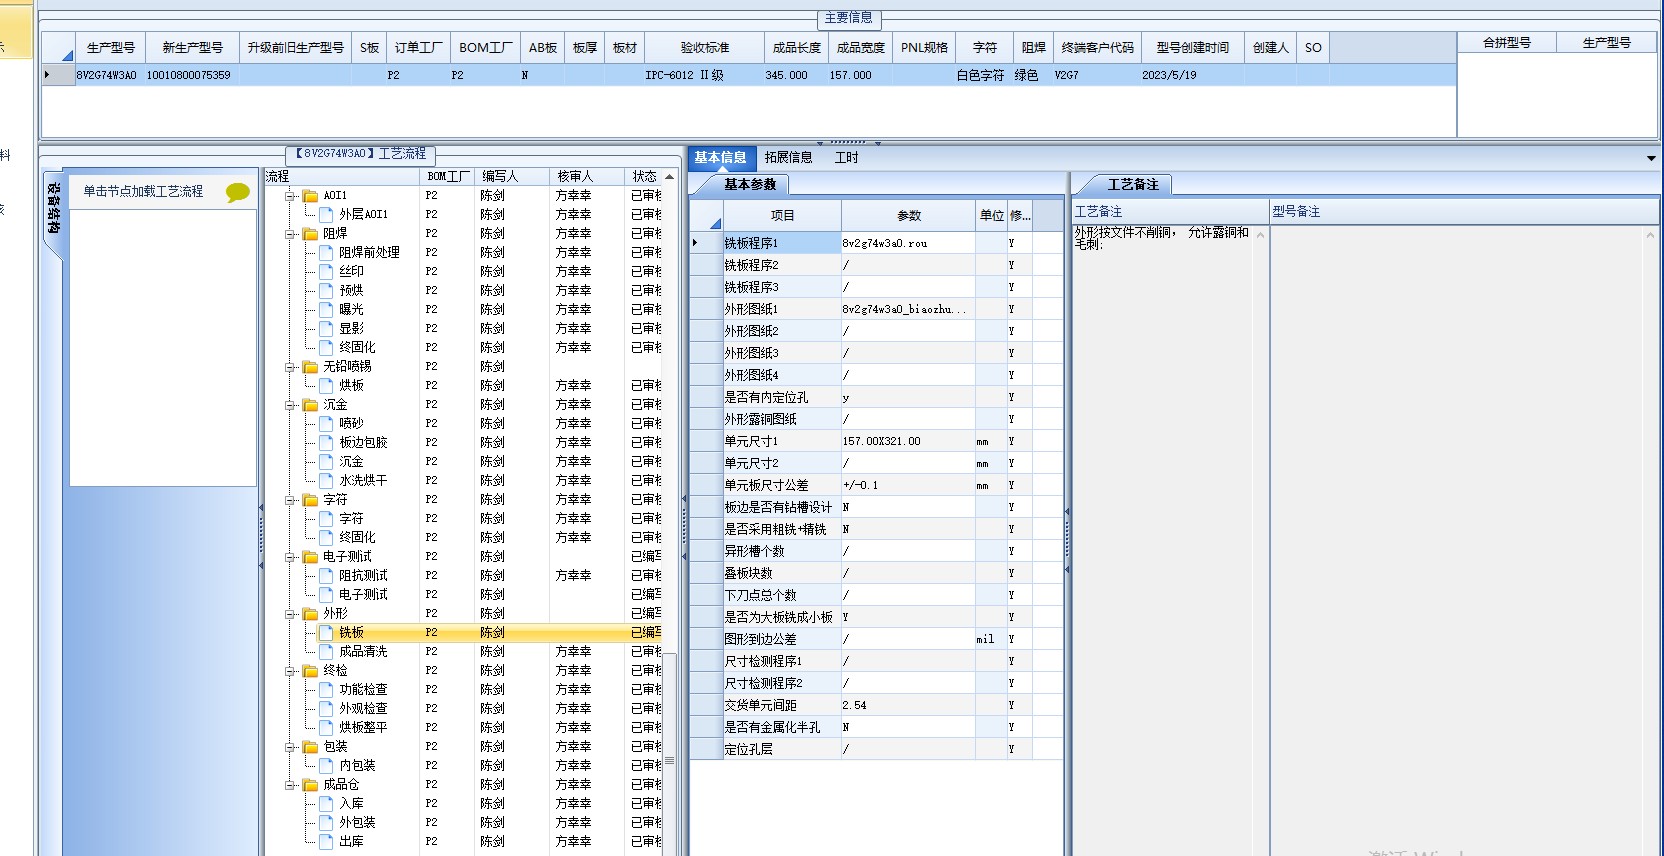Click the process tree scrollbar up arrow
This screenshot has width=1664, height=856.
[x=669, y=177]
